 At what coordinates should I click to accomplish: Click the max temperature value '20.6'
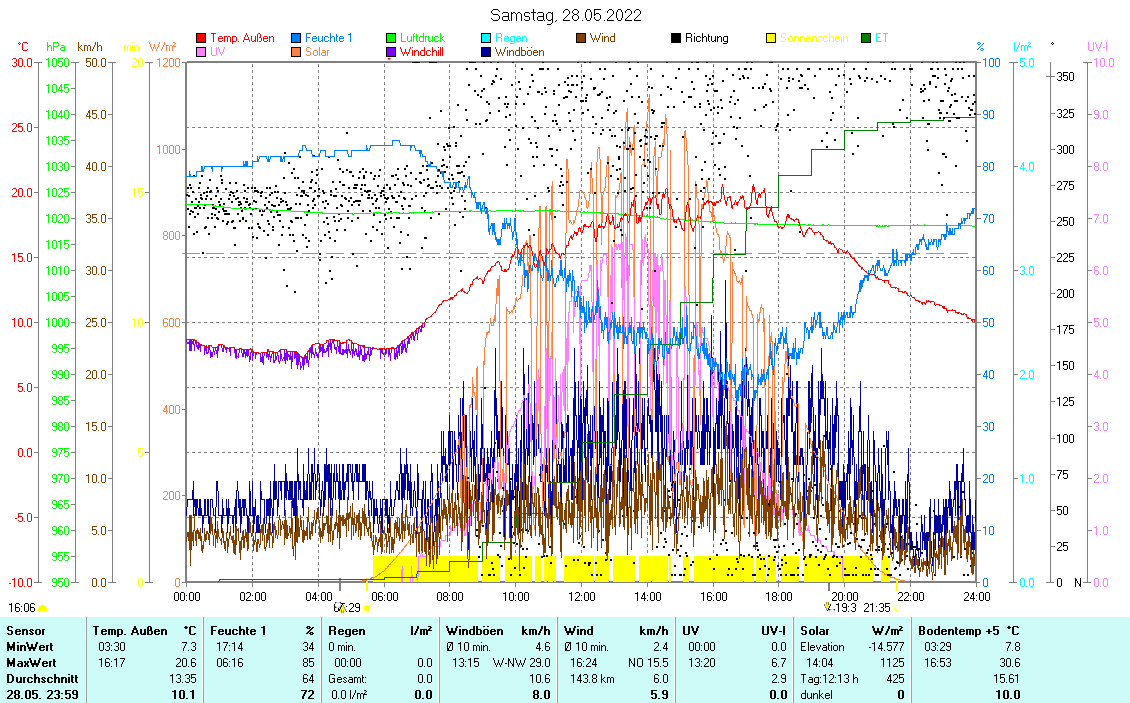pyautogui.click(x=185, y=663)
